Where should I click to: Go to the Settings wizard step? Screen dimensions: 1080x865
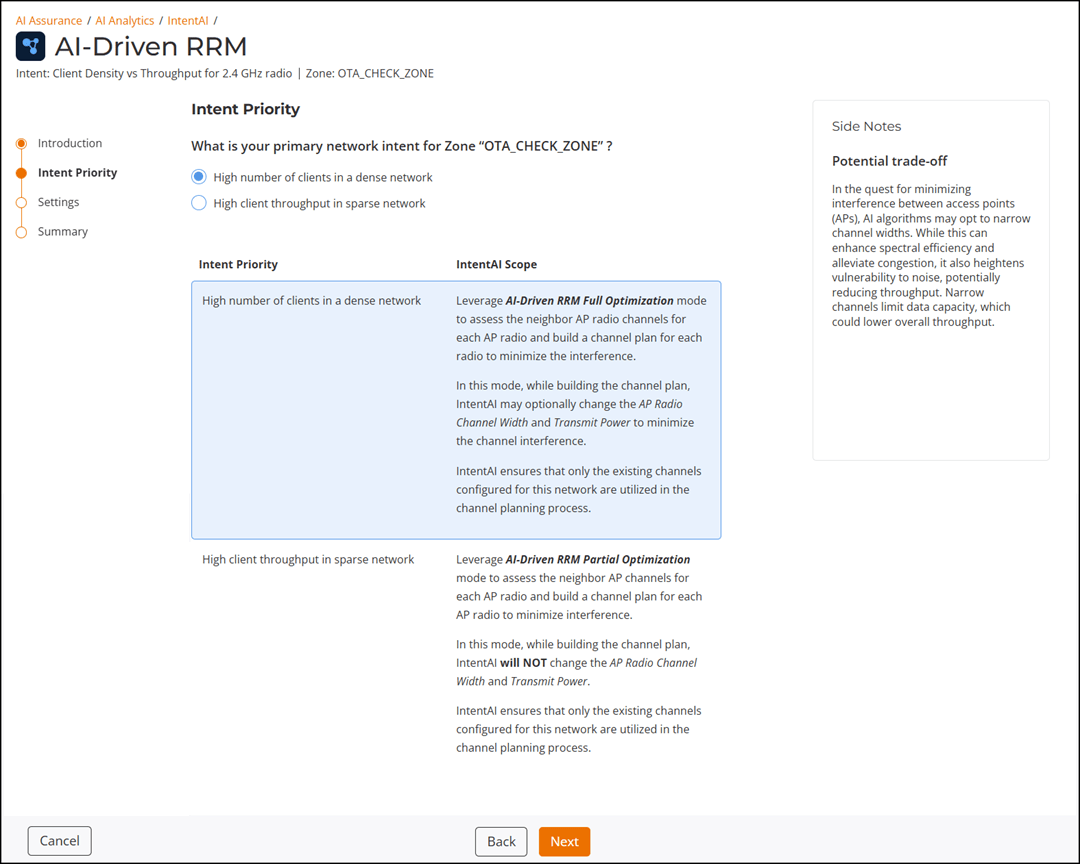pos(58,202)
